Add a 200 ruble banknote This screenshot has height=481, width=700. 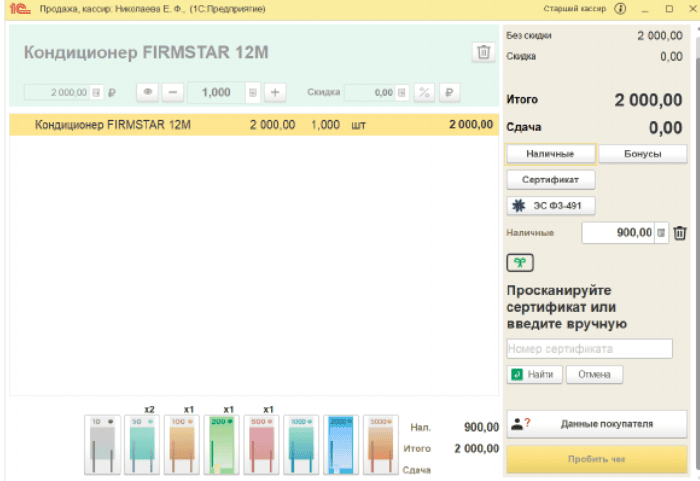click(221, 445)
